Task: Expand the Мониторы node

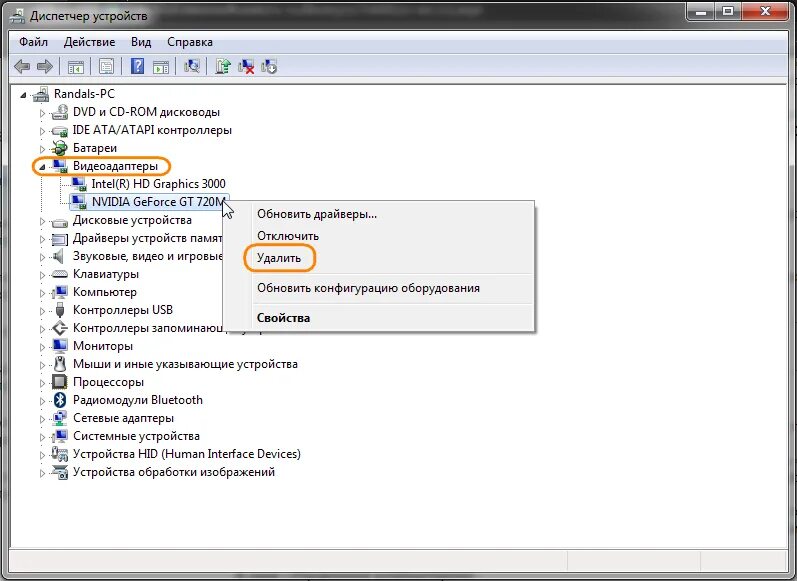Action: tap(42, 347)
